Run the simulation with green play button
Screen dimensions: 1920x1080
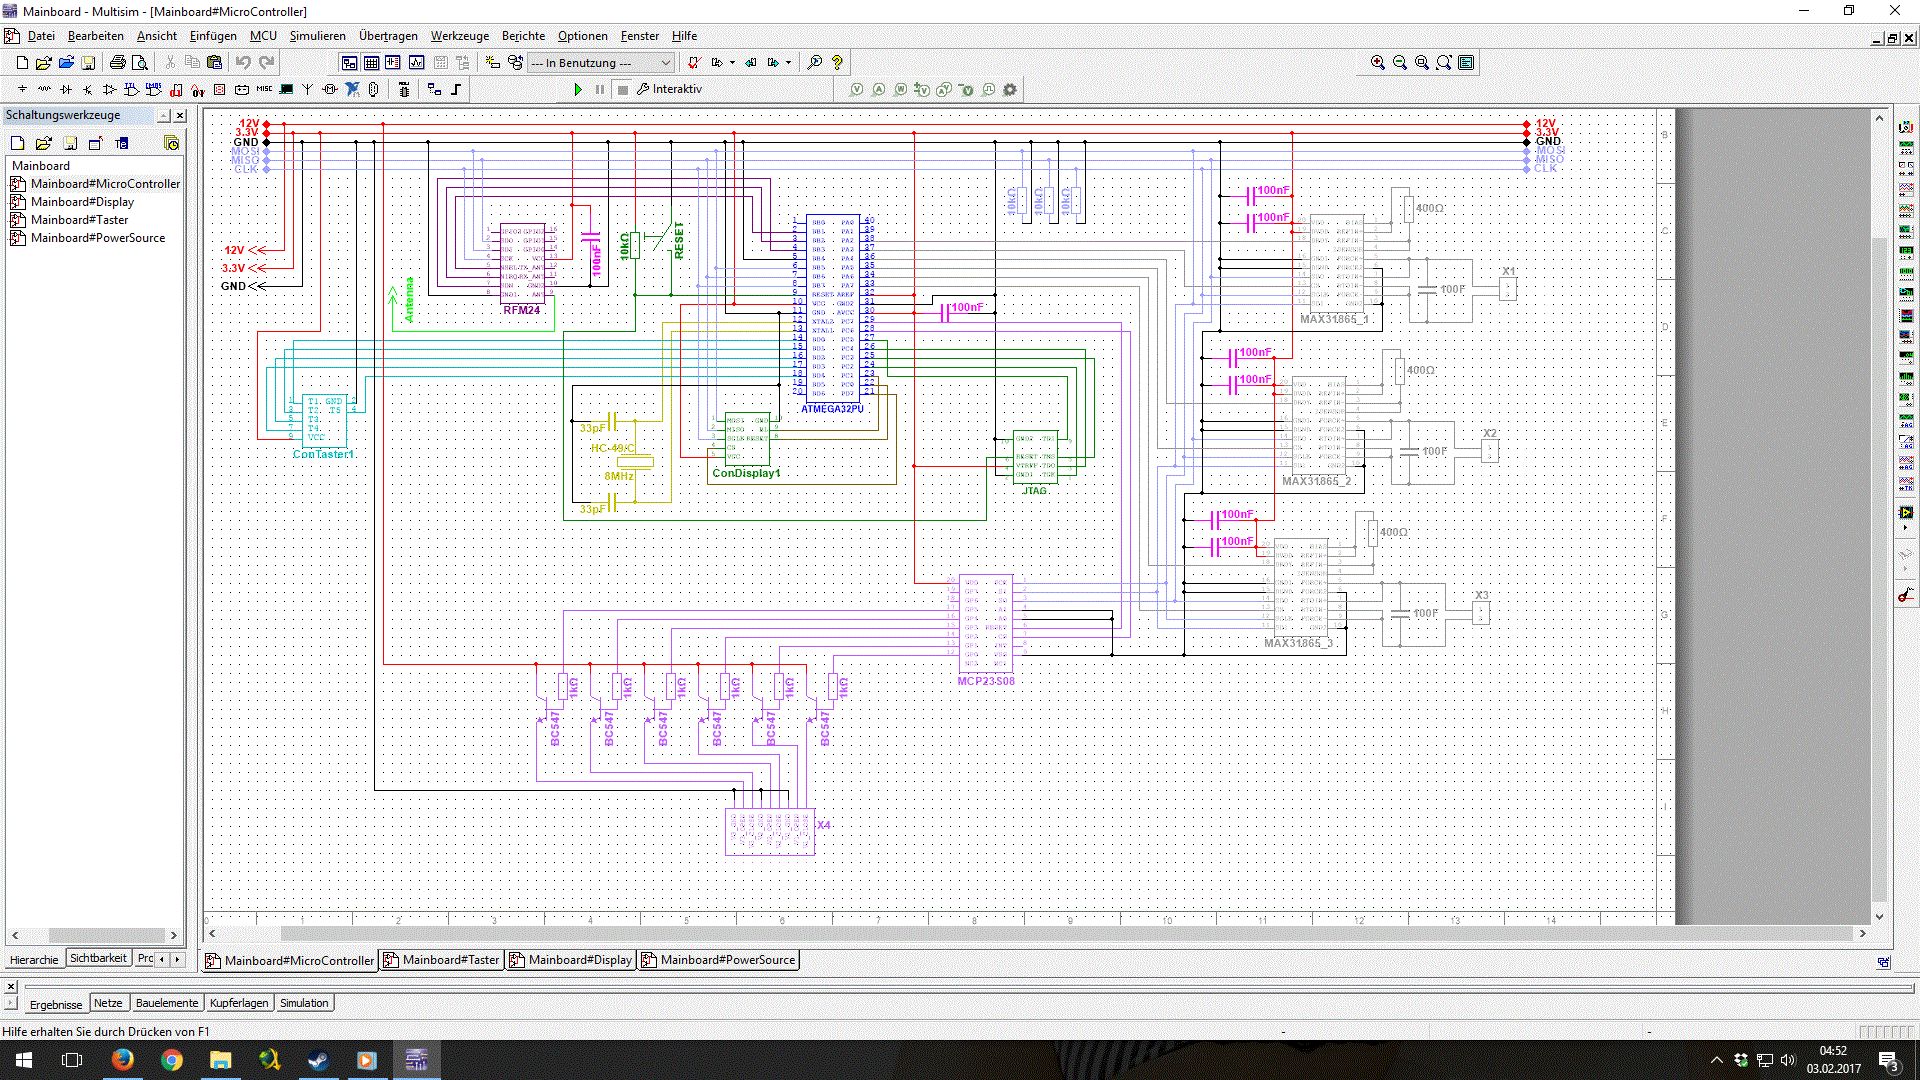click(x=578, y=89)
